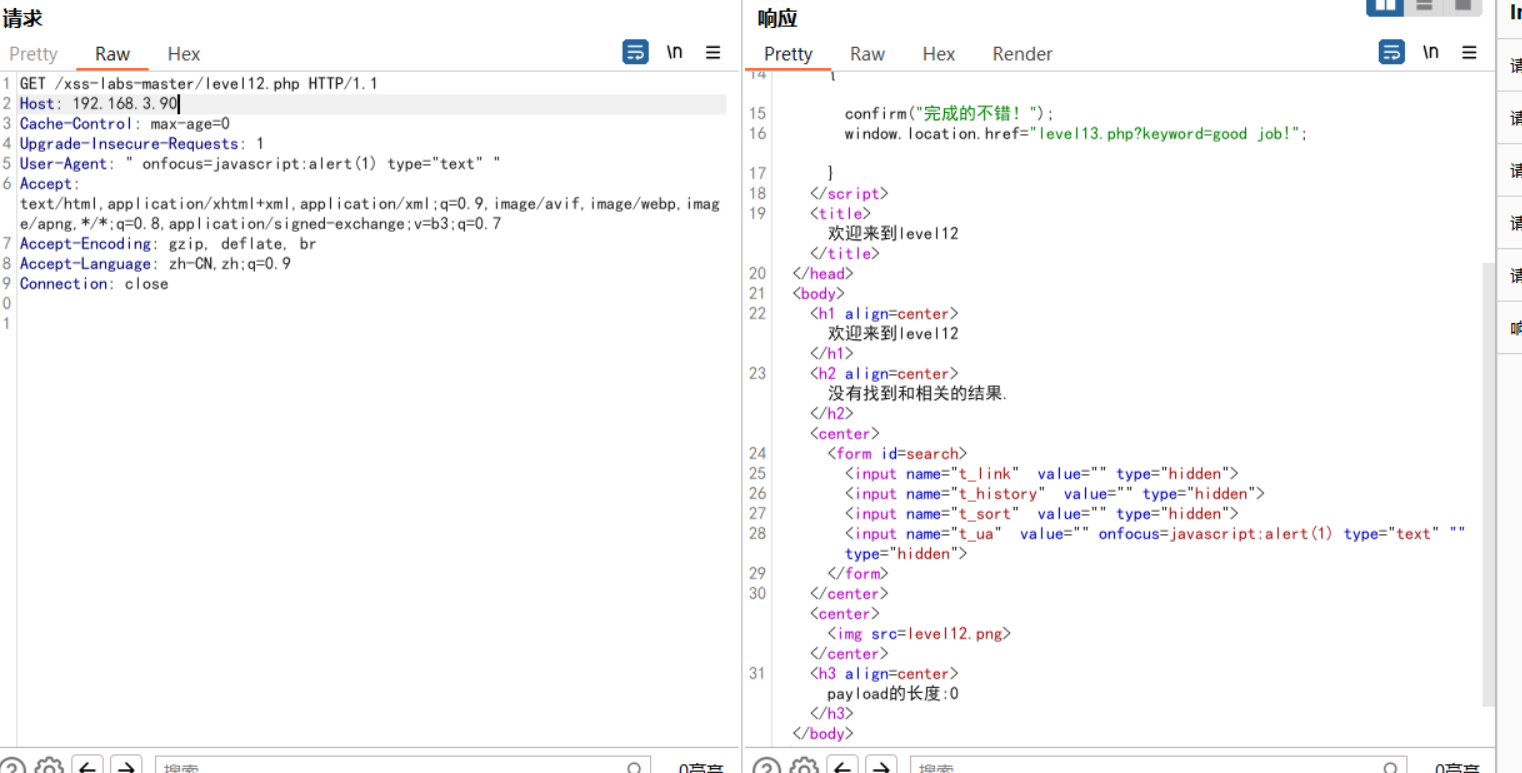Viewport: 1522px width, 773px height.
Task: Switch request view to Pretty tab
Action: point(33,54)
